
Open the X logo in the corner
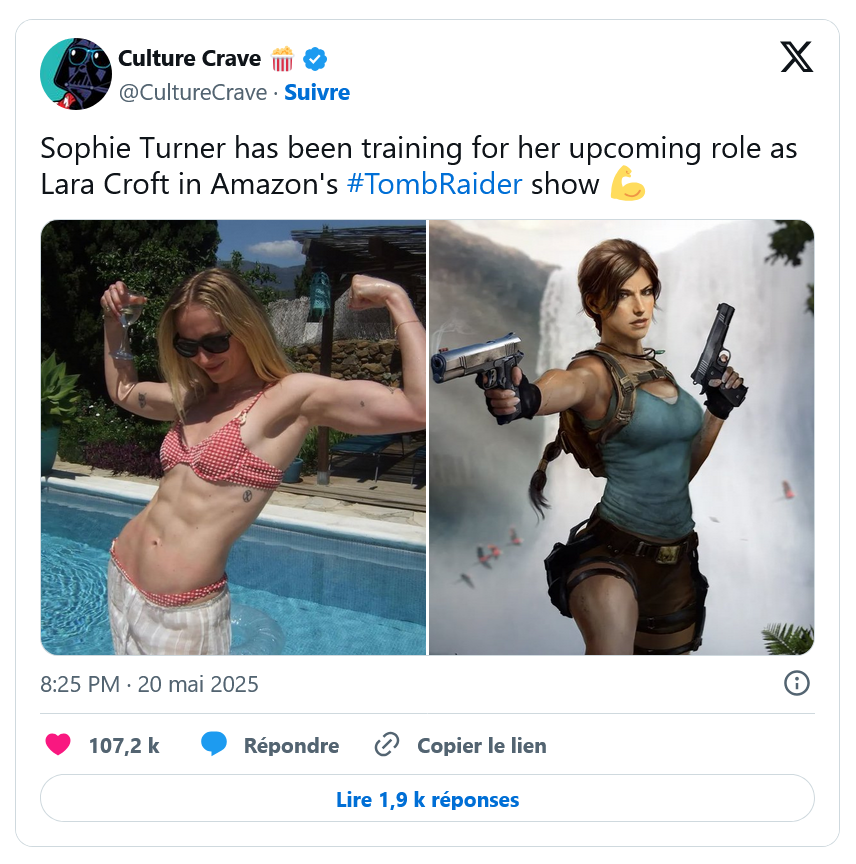796,57
